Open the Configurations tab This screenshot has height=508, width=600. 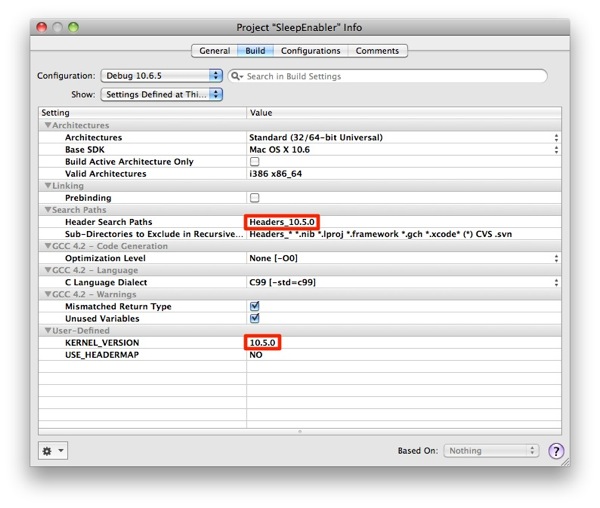(x=310, y=51)
